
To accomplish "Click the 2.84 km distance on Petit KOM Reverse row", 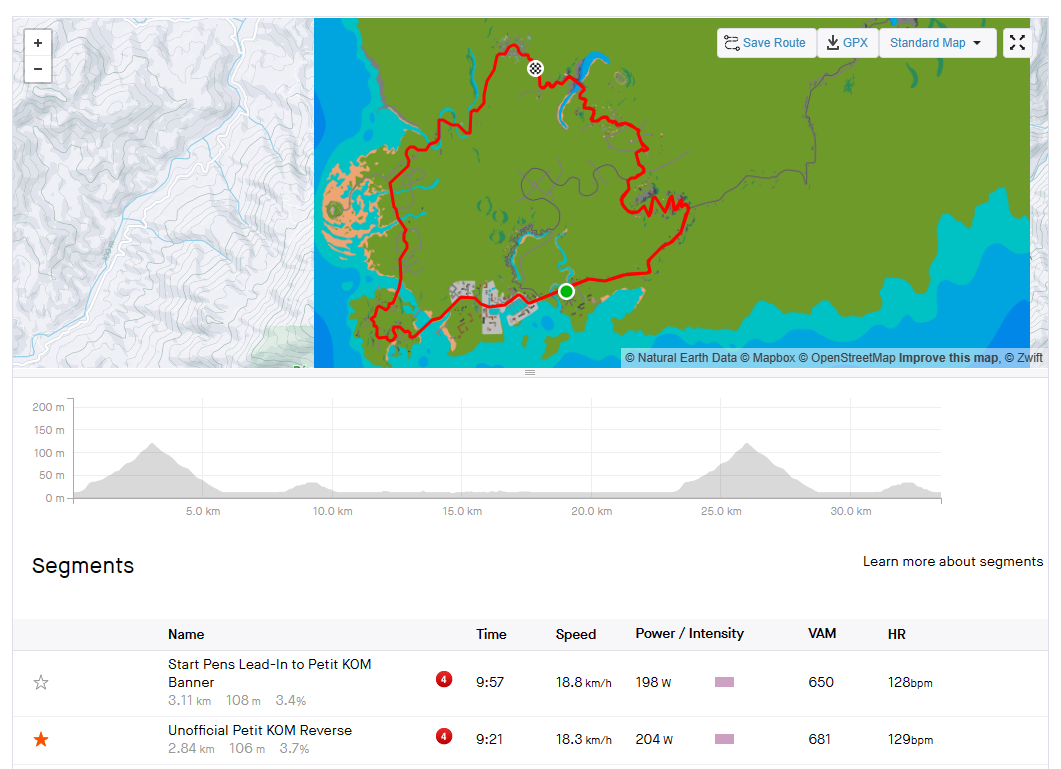I will pyautogui.click(x=191, y=749).
